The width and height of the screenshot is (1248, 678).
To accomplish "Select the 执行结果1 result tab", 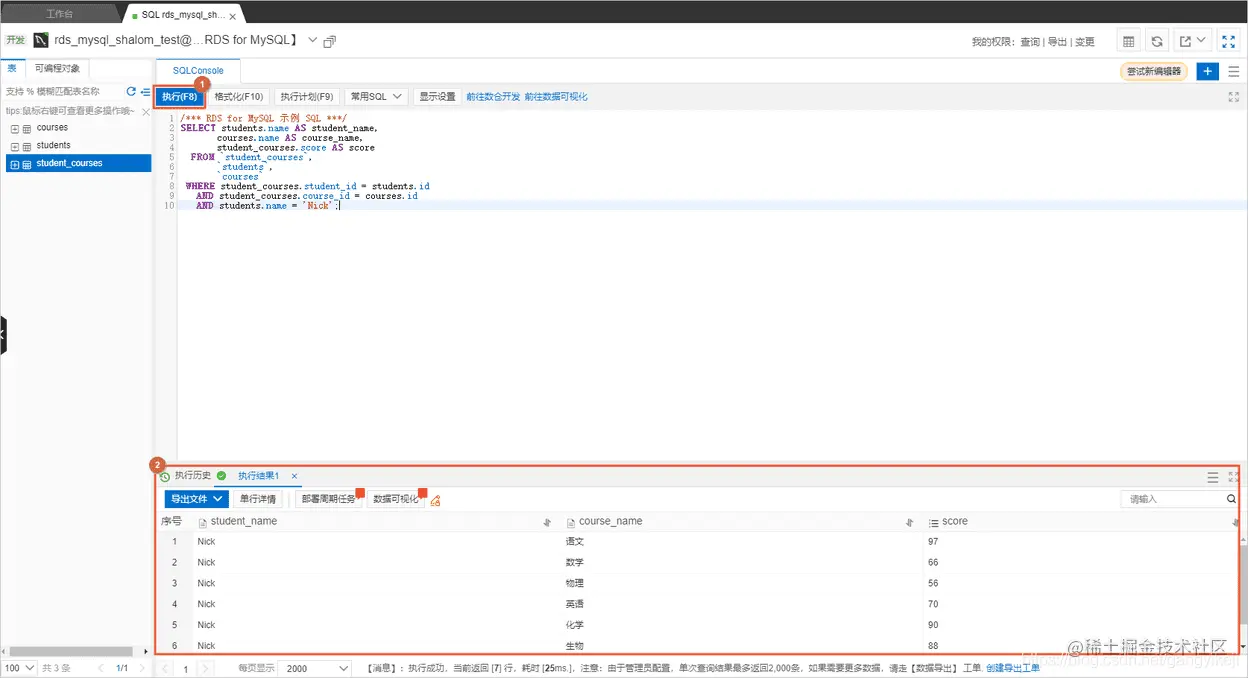I will click(258, 476).
